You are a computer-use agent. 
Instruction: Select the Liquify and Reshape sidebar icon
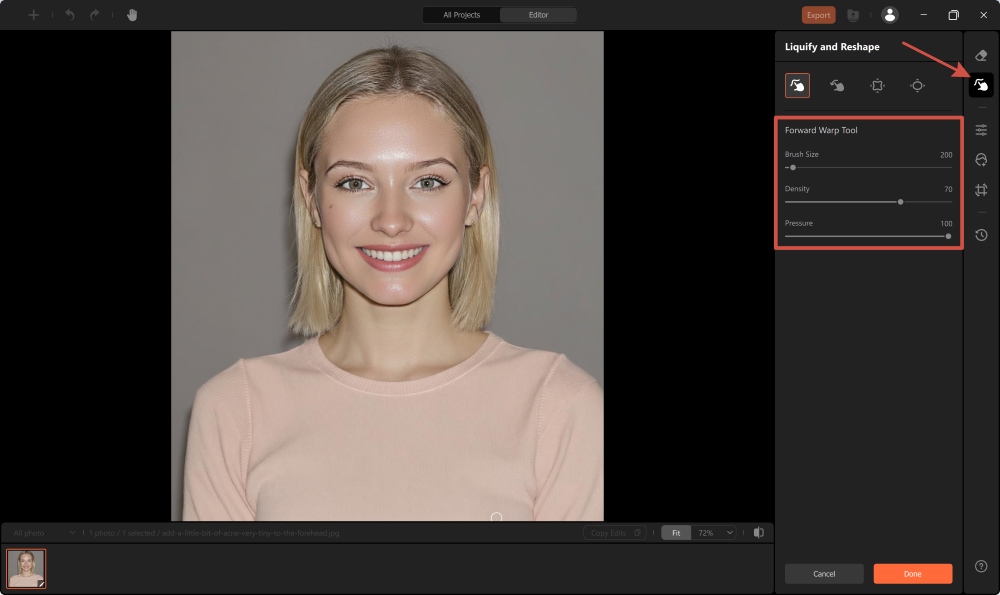point(981,84)
